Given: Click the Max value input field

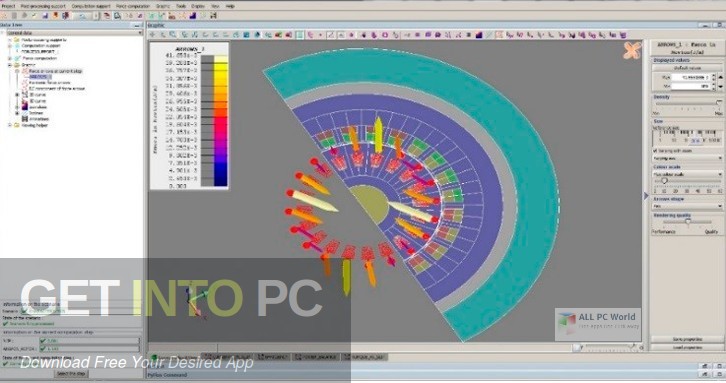Looking at the screenshot, I should [x=690, y=77].
